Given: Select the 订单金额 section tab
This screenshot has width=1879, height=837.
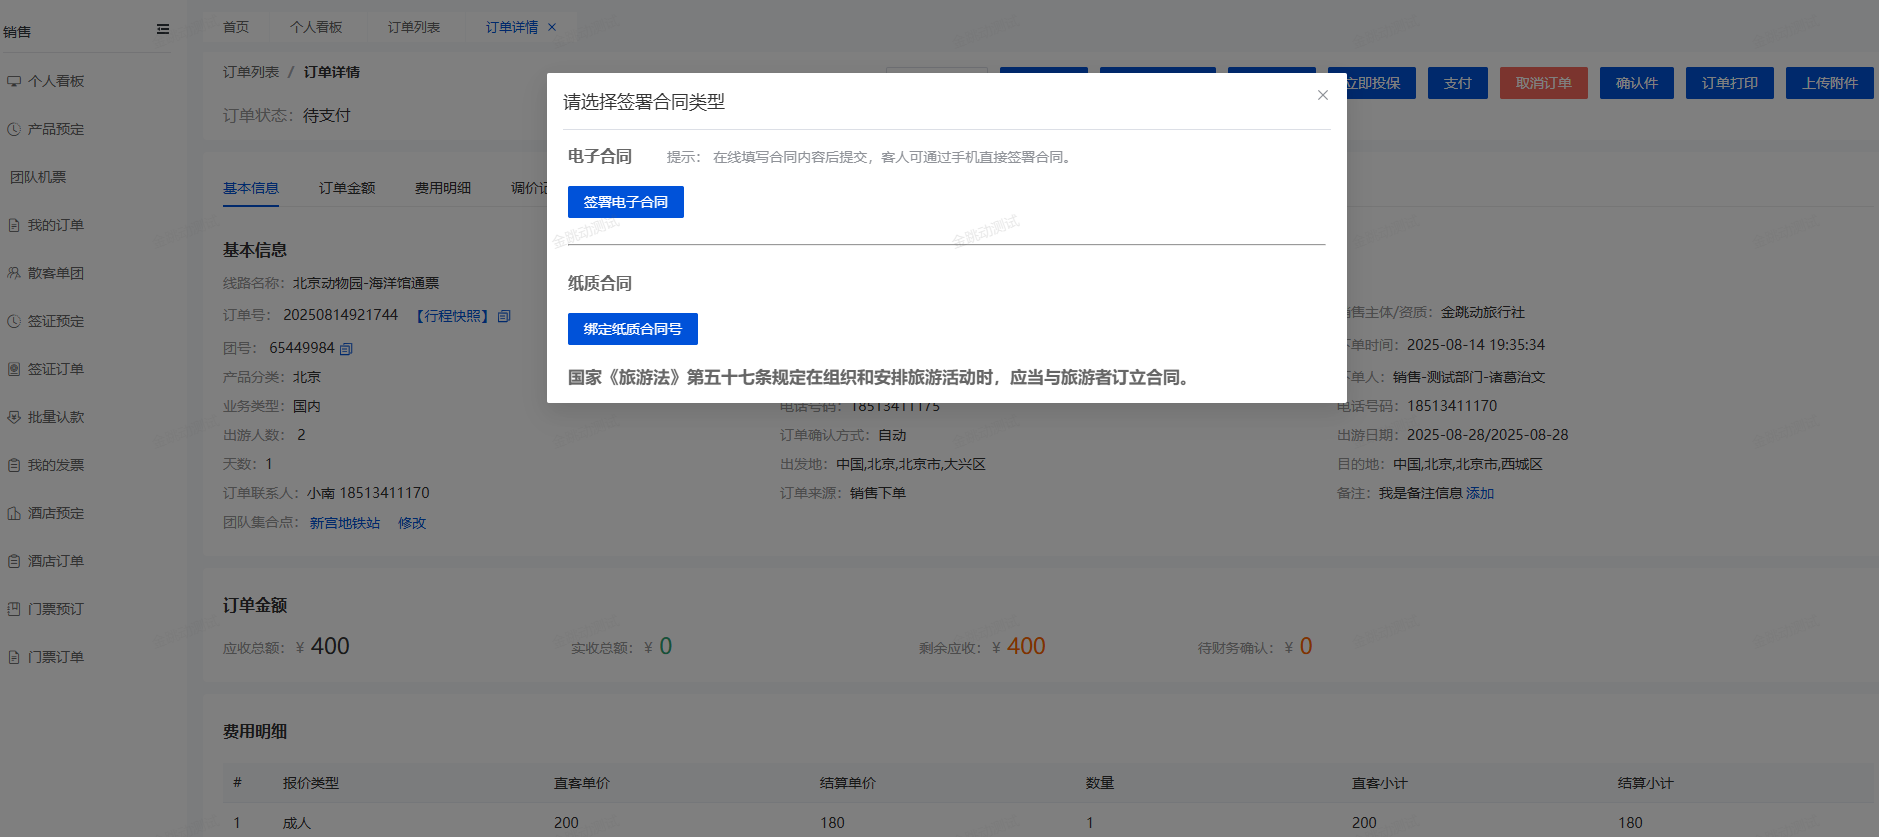Looking at the screenshot, I should pos(347,188).
